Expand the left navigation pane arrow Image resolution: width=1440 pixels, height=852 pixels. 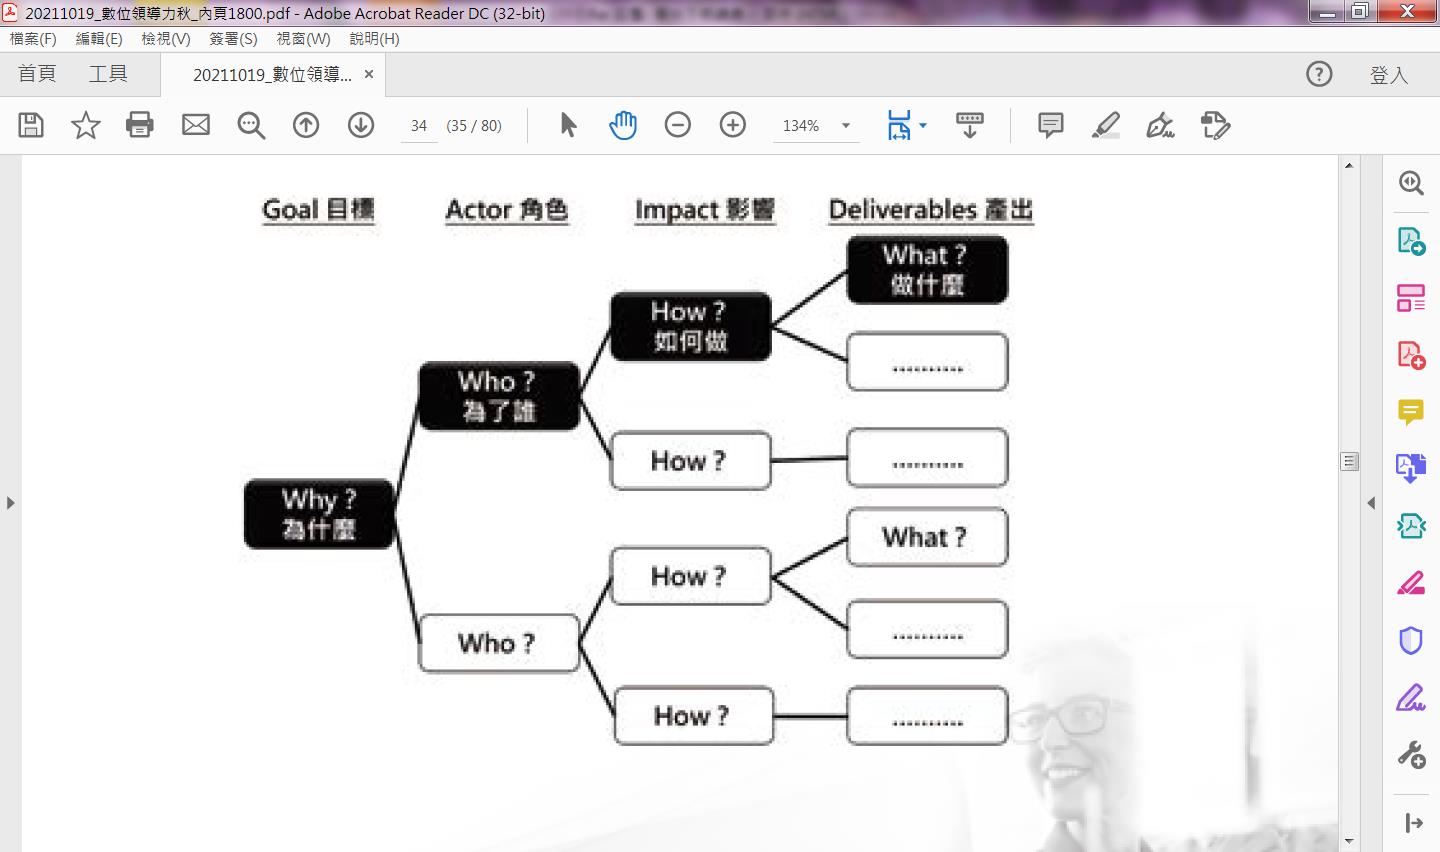coord(11,503)
